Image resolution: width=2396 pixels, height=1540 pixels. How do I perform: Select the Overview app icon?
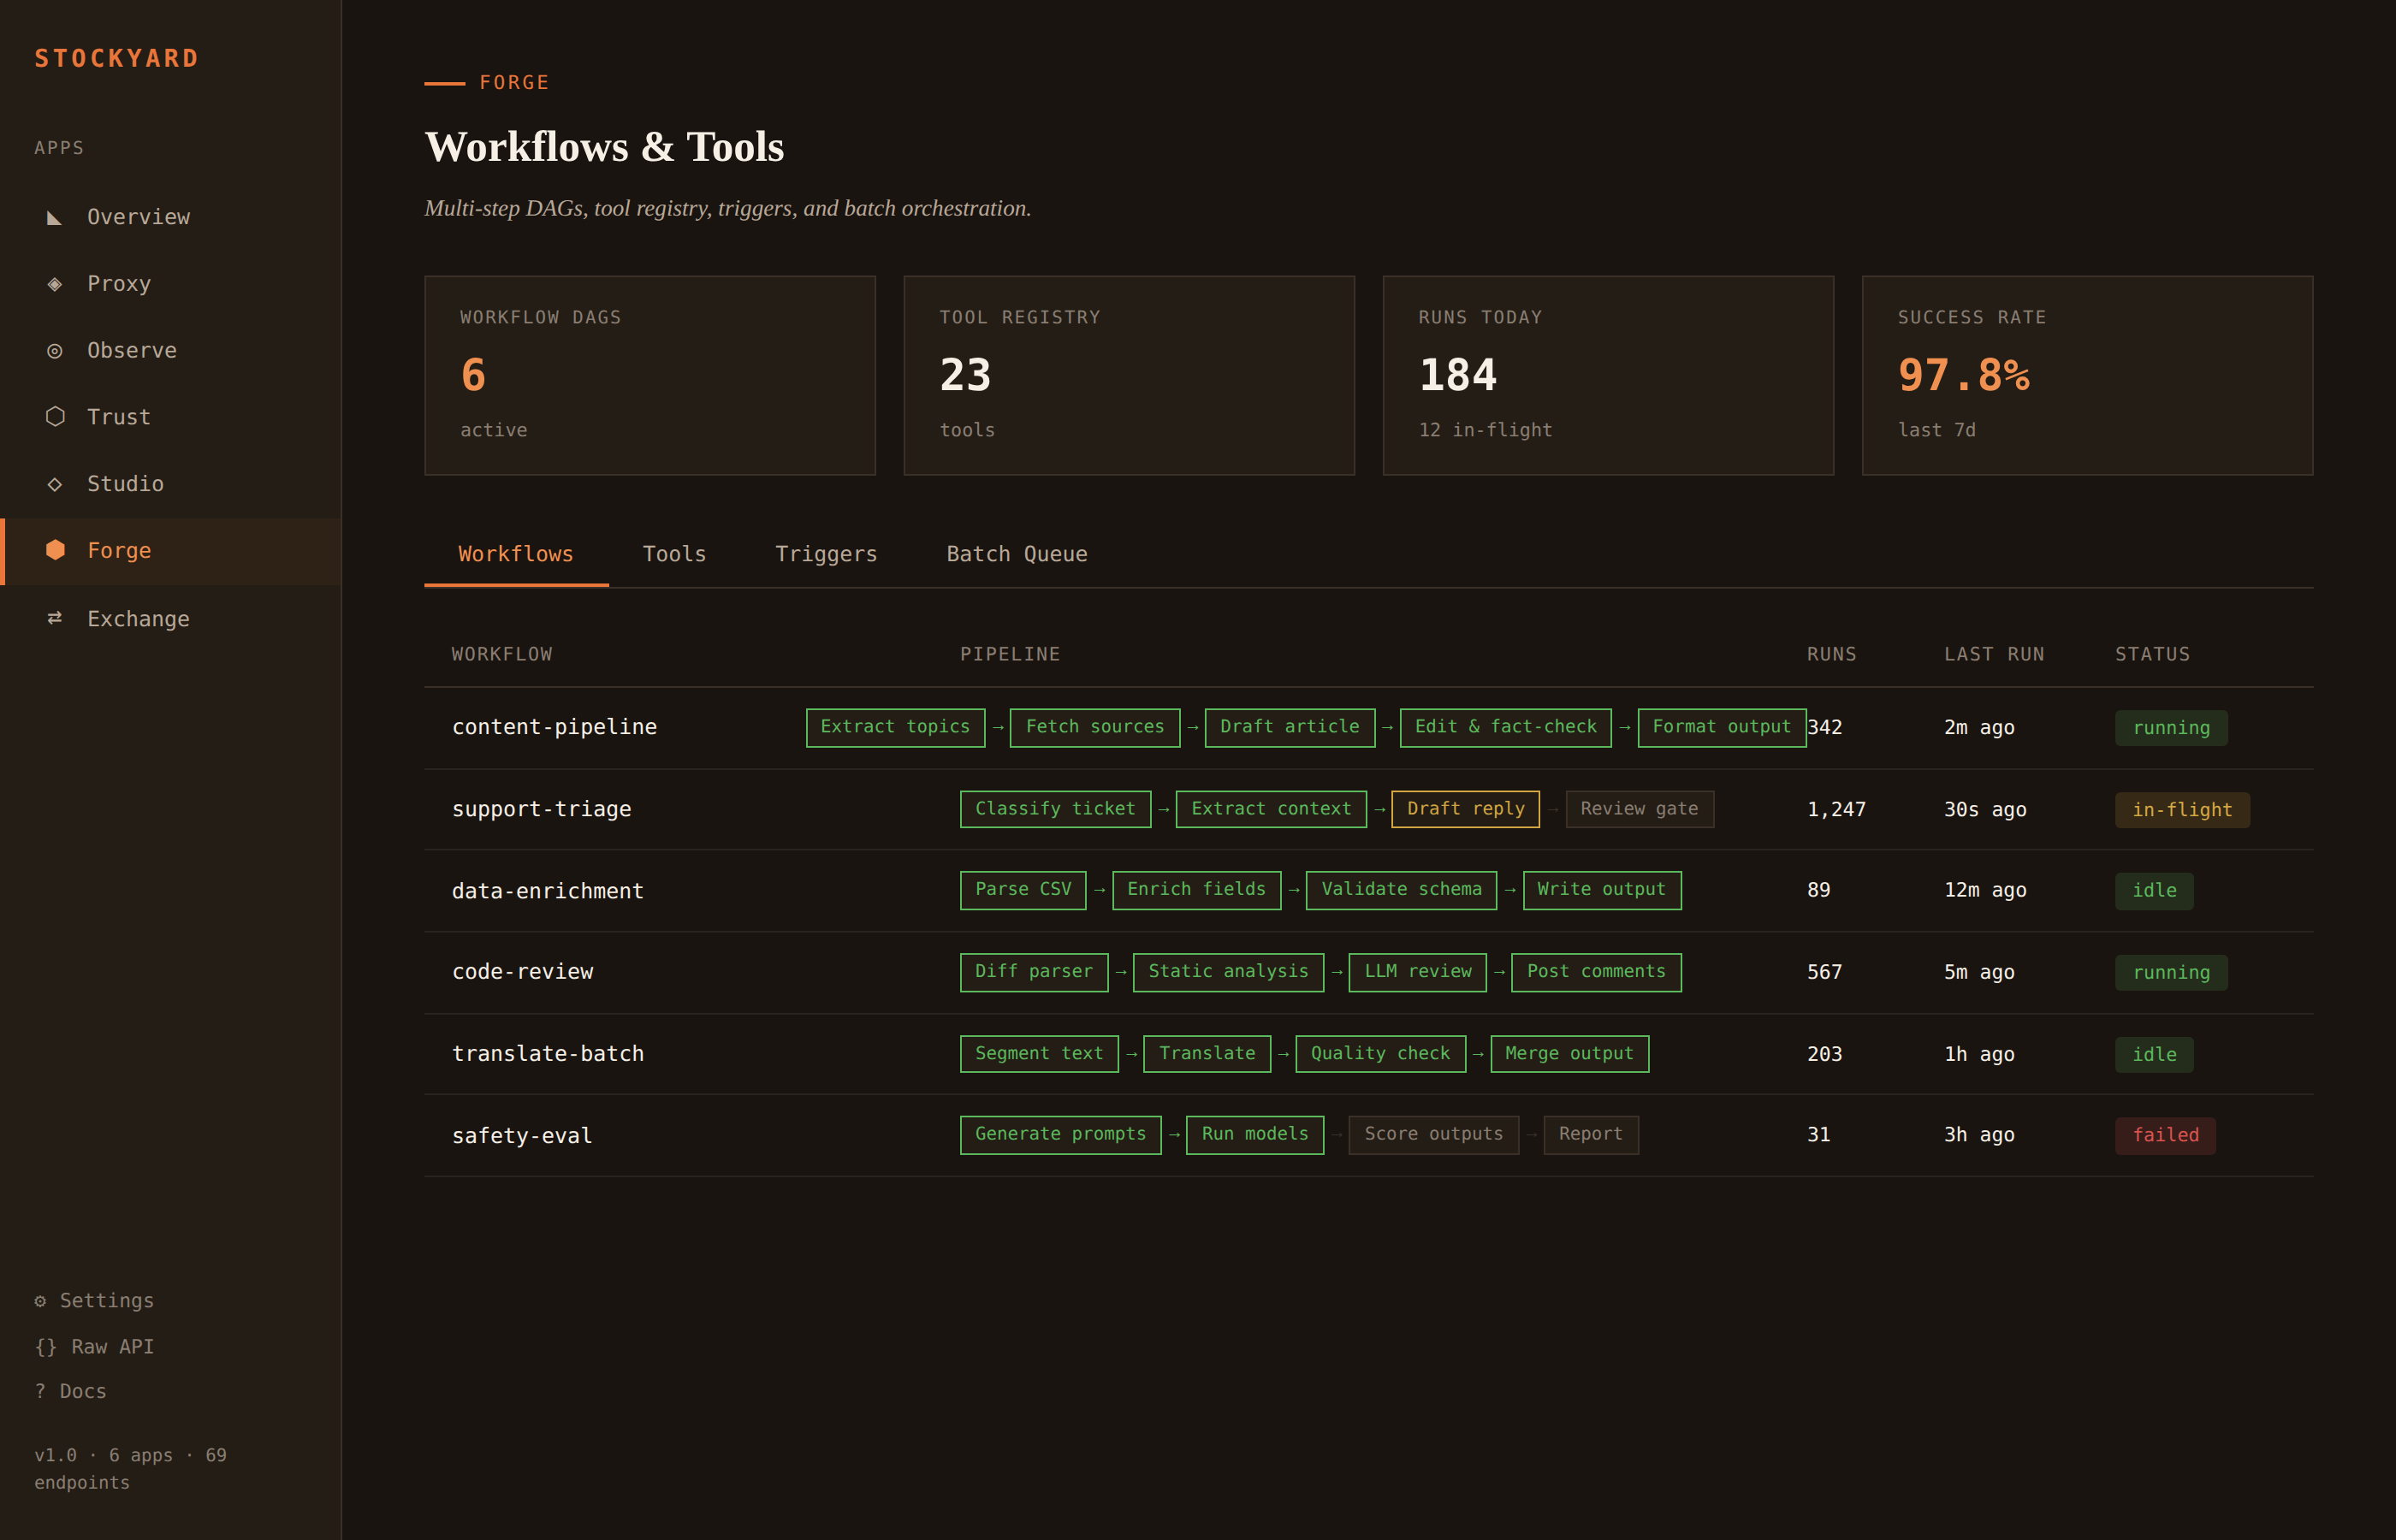56,216
